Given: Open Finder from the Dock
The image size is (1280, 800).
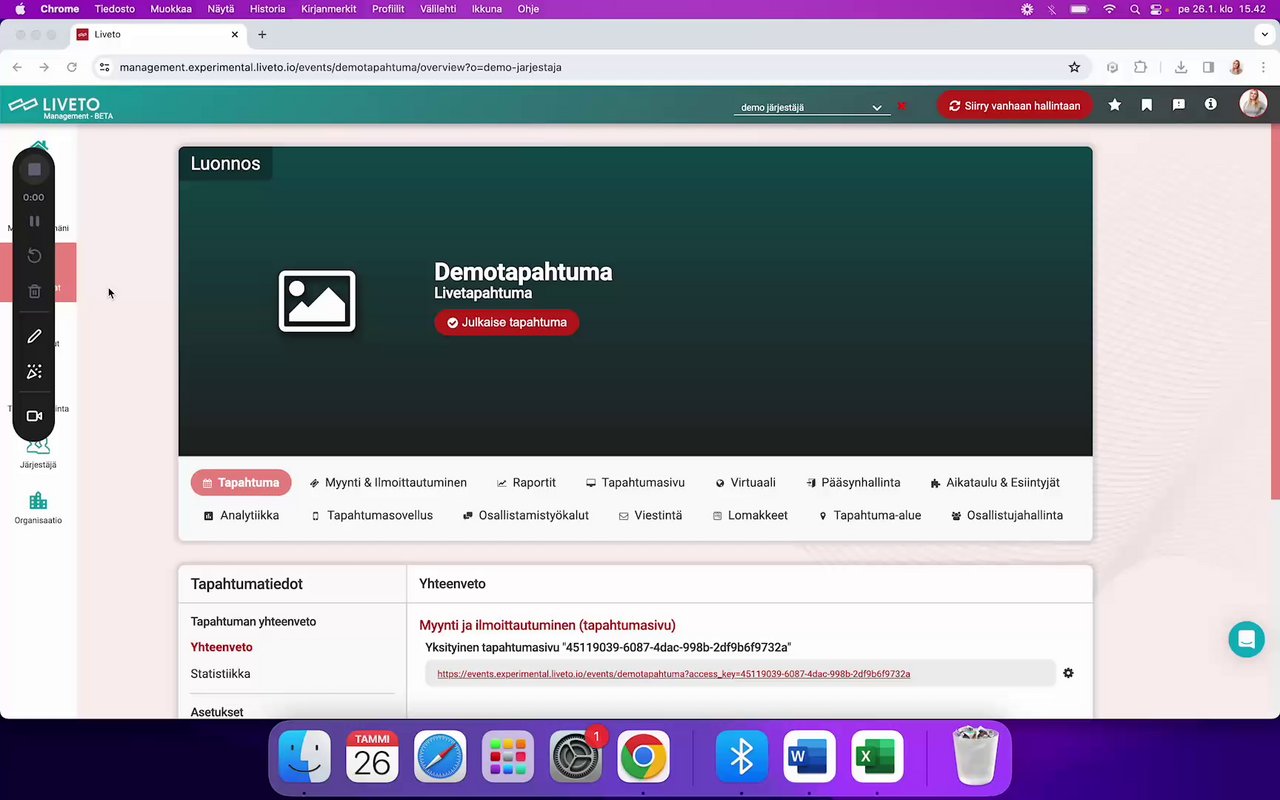Looking at the screenshot, I should pos(305,756).
